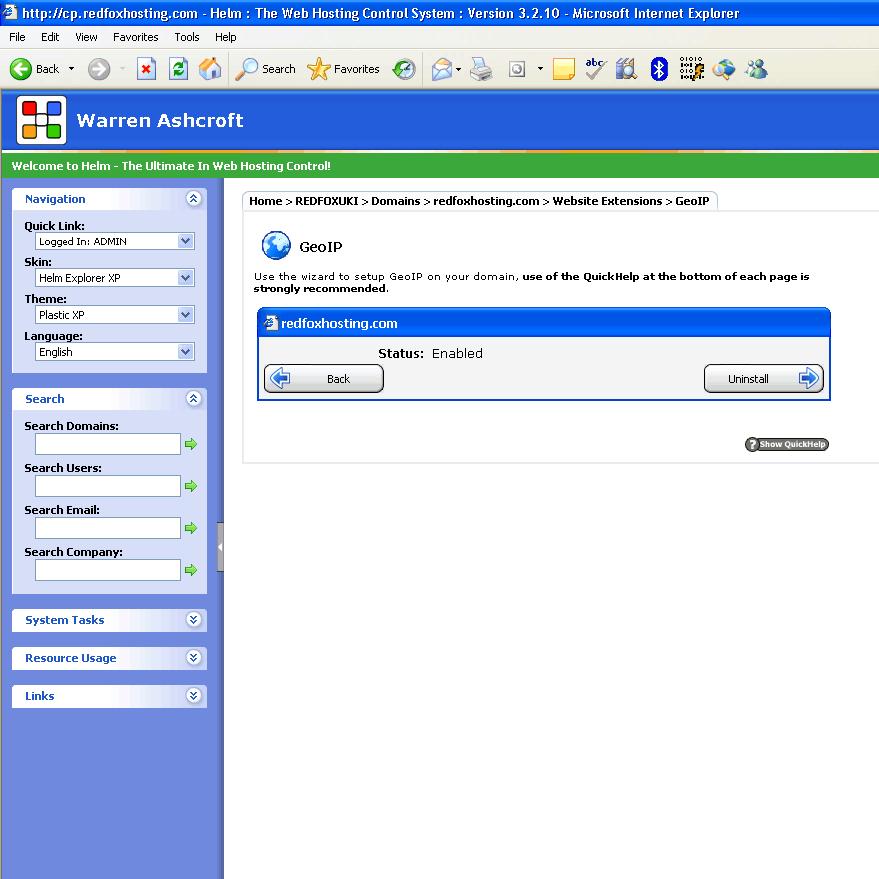Click the Bluetooth toolbar icon

659,69
